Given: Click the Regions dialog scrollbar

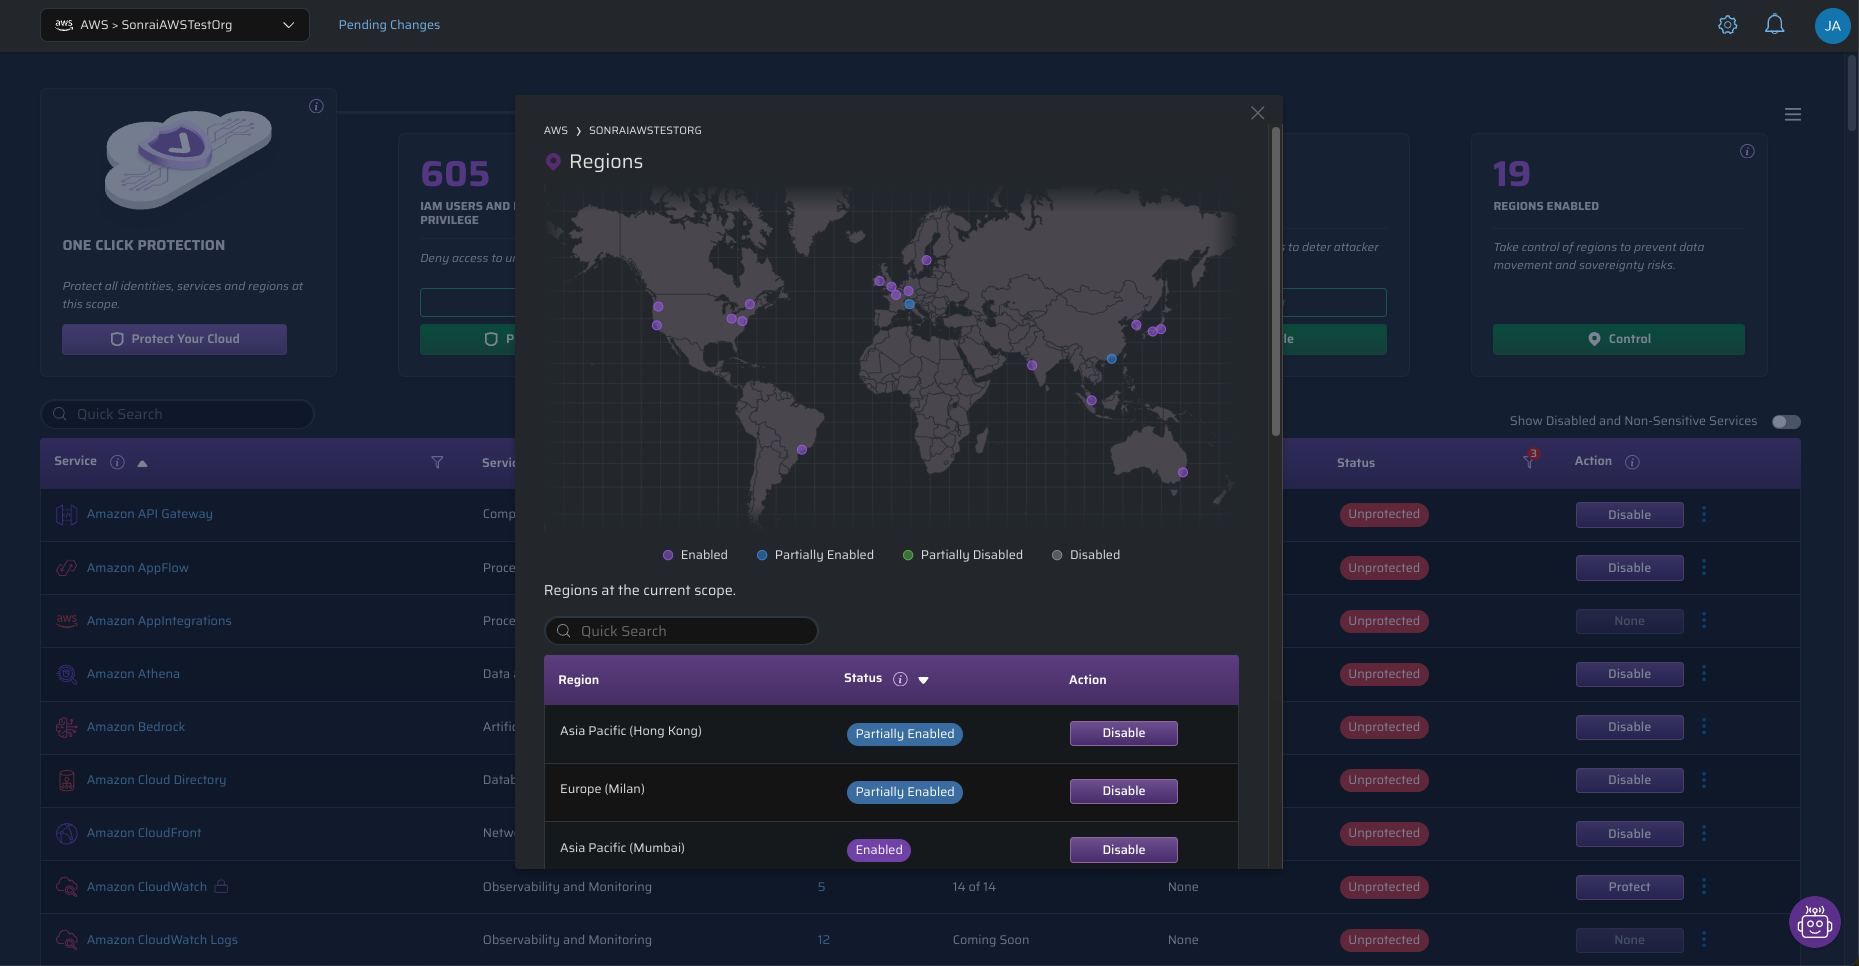Looking at the screenshot, I should (x=1275, y=282).
